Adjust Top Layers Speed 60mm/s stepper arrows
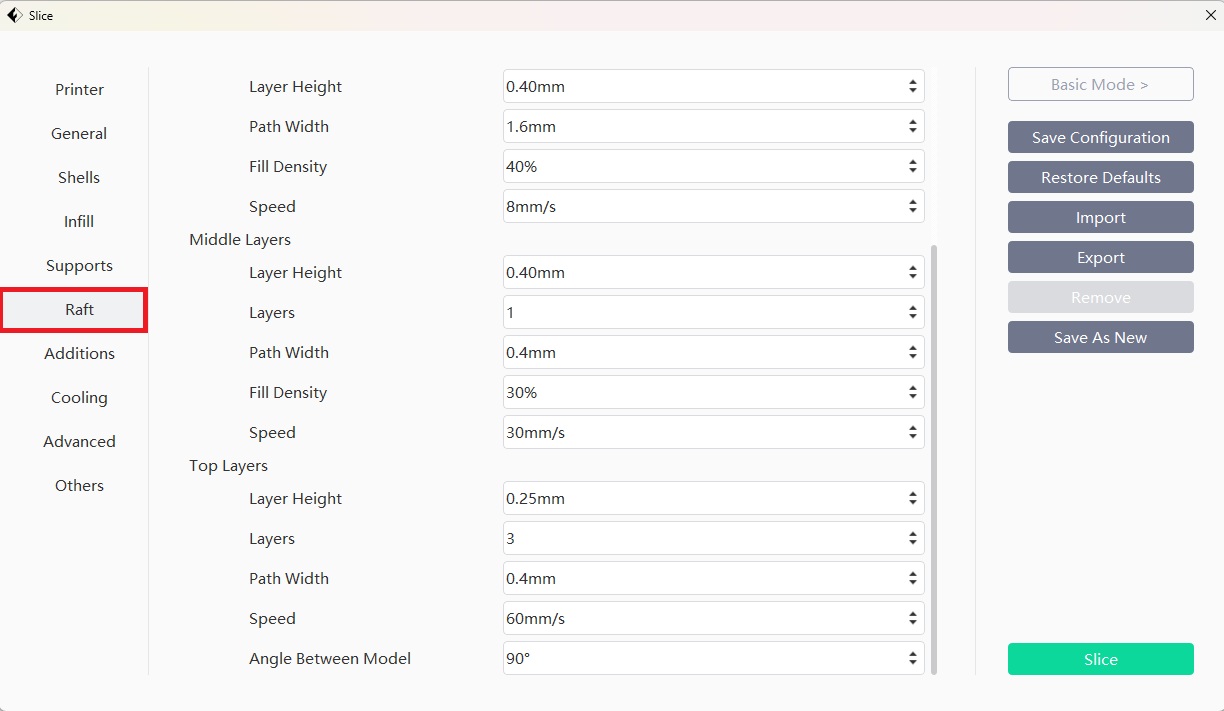 pyautogui.click(x=912, y=619)
